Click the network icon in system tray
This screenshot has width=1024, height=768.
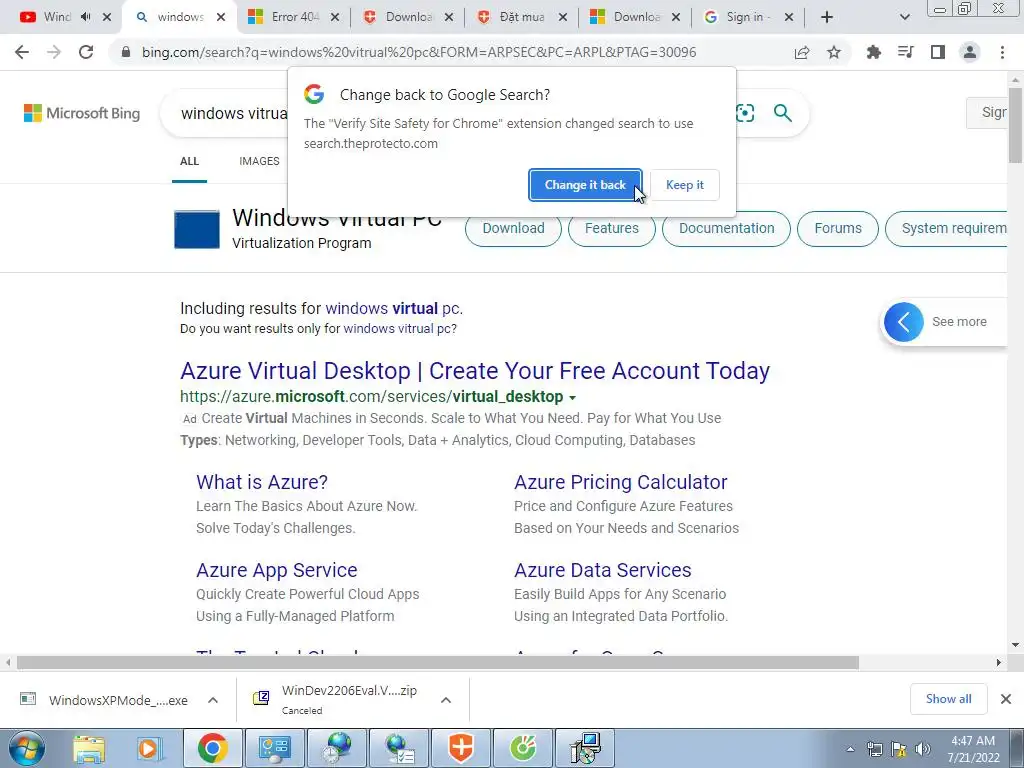(x=874, y=749)
